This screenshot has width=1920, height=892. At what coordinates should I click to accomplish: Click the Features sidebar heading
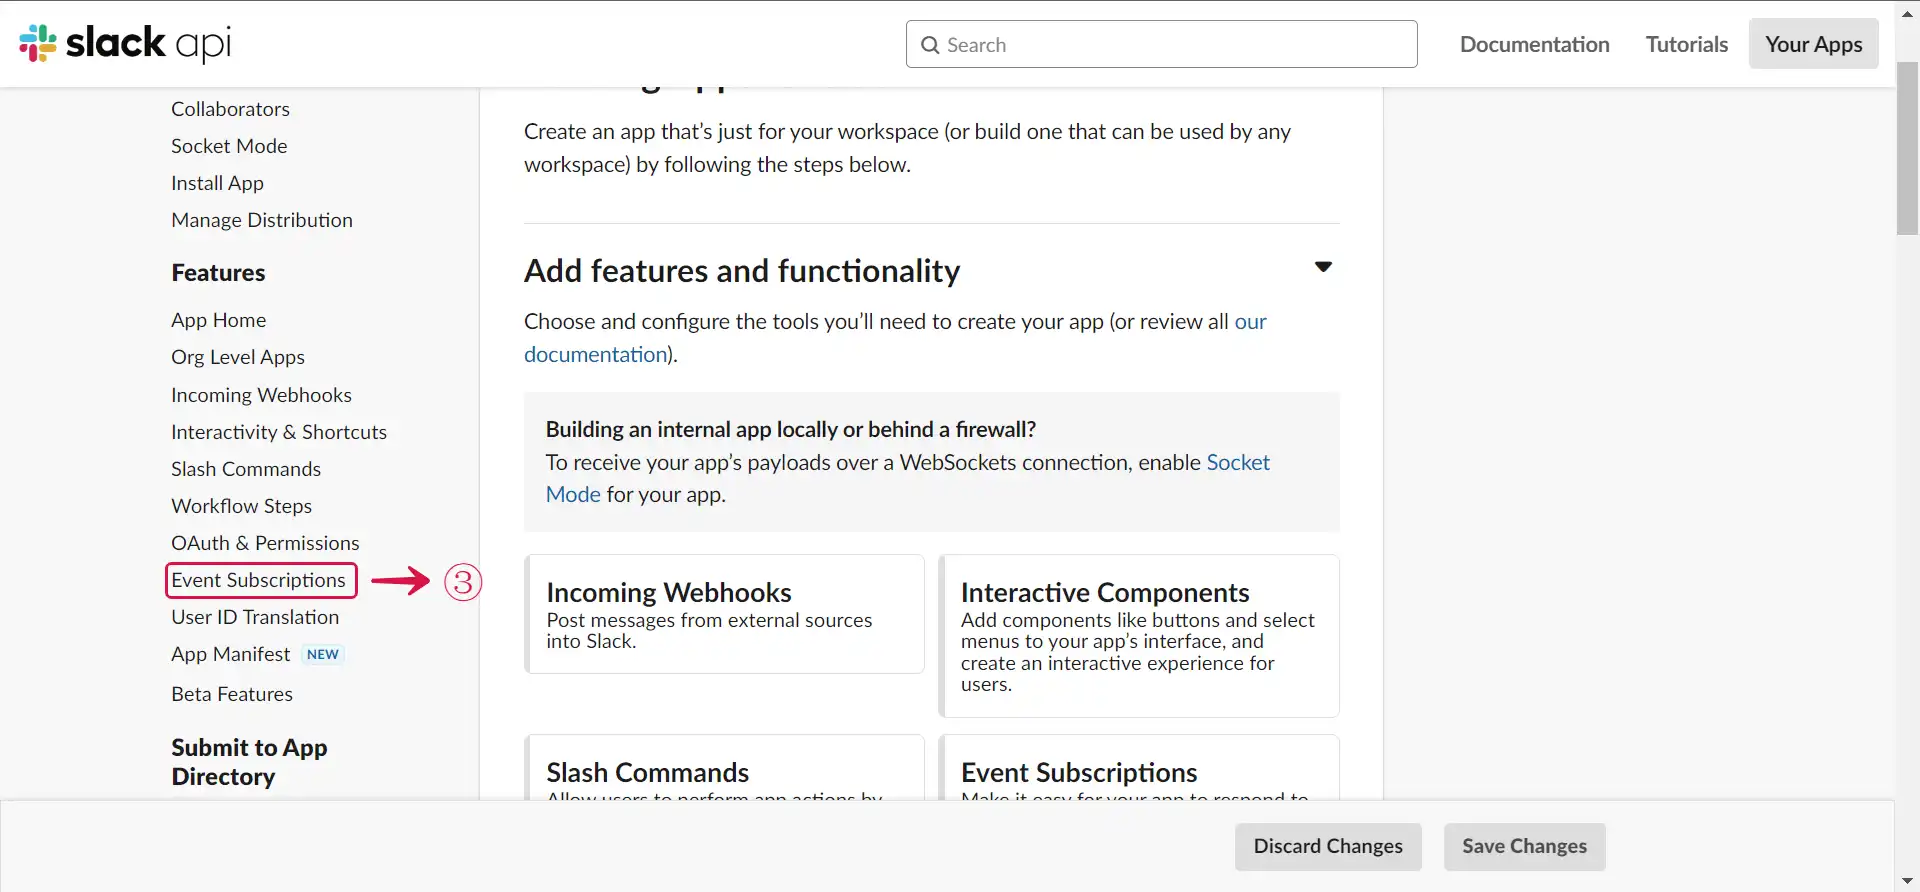tap(218, 273)
